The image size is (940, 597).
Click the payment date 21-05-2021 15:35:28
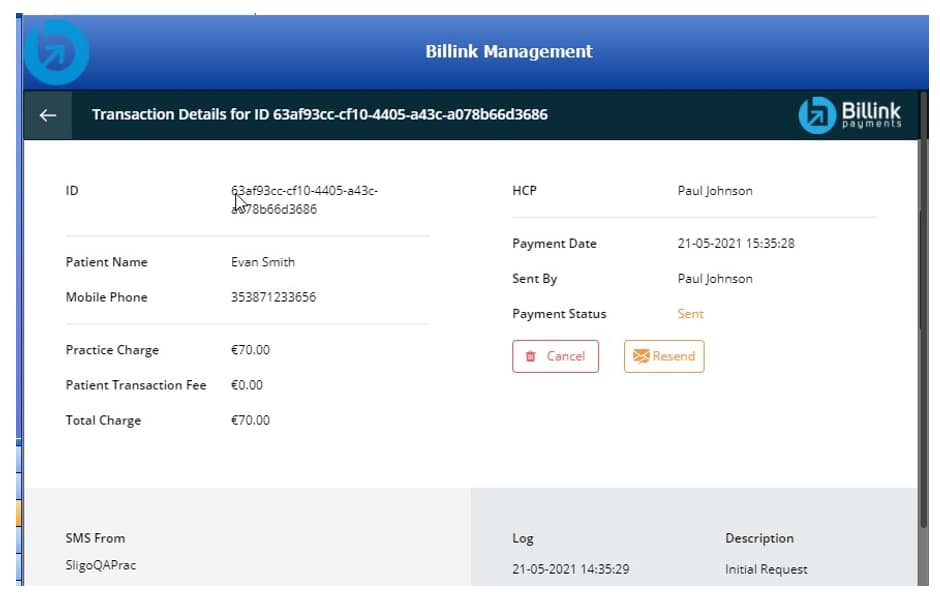[735, 244]
